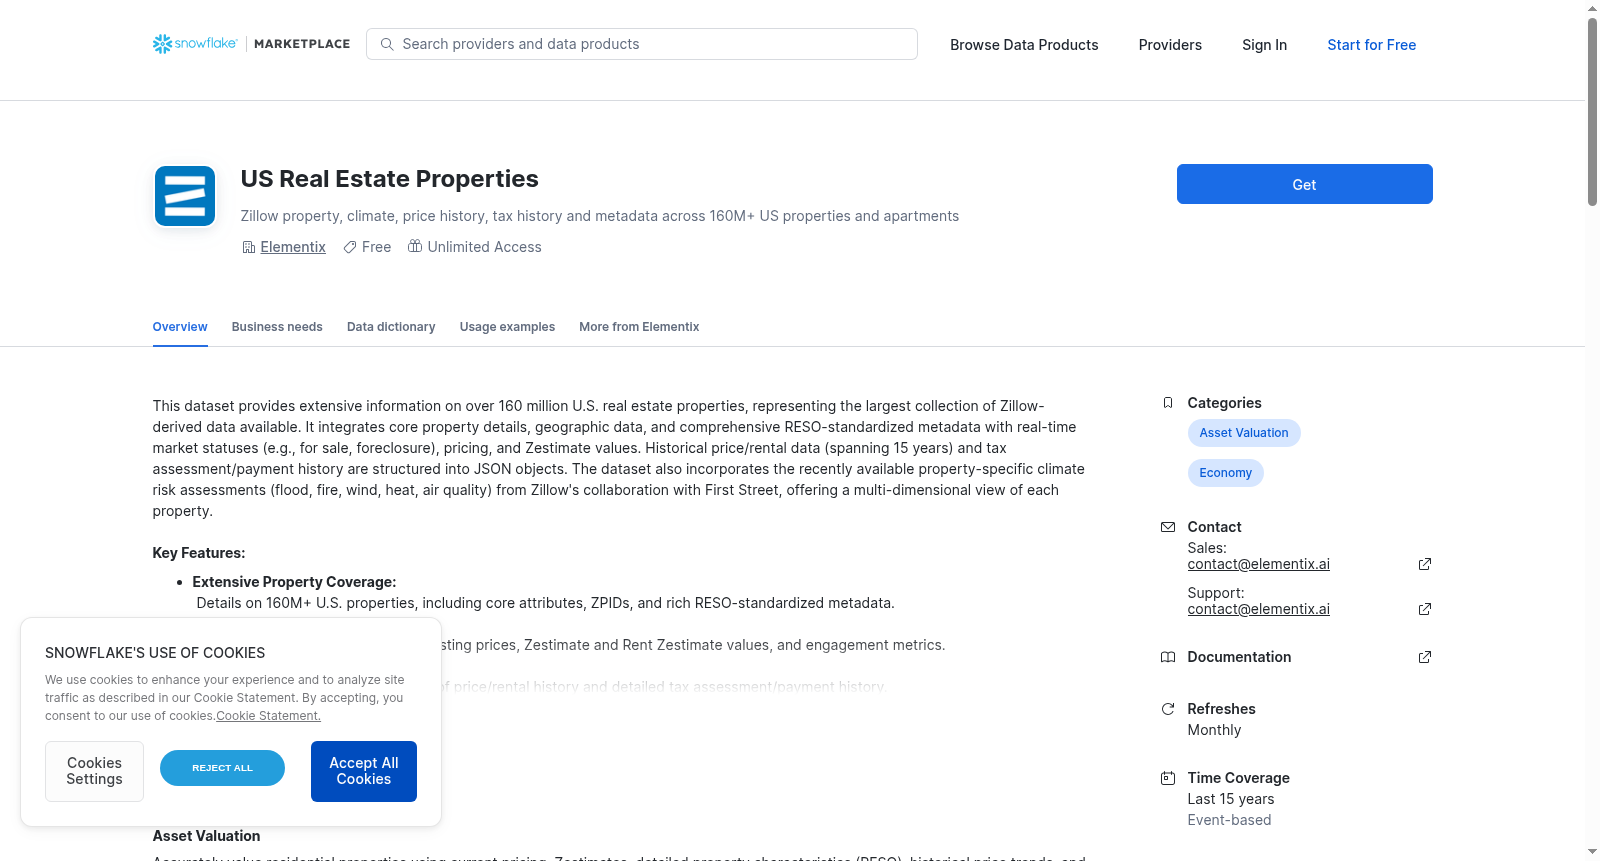The width and height of the screenshot is (1600, 861).
Task: Select the Asset Valuation category chip
Action: [1244, 433]
